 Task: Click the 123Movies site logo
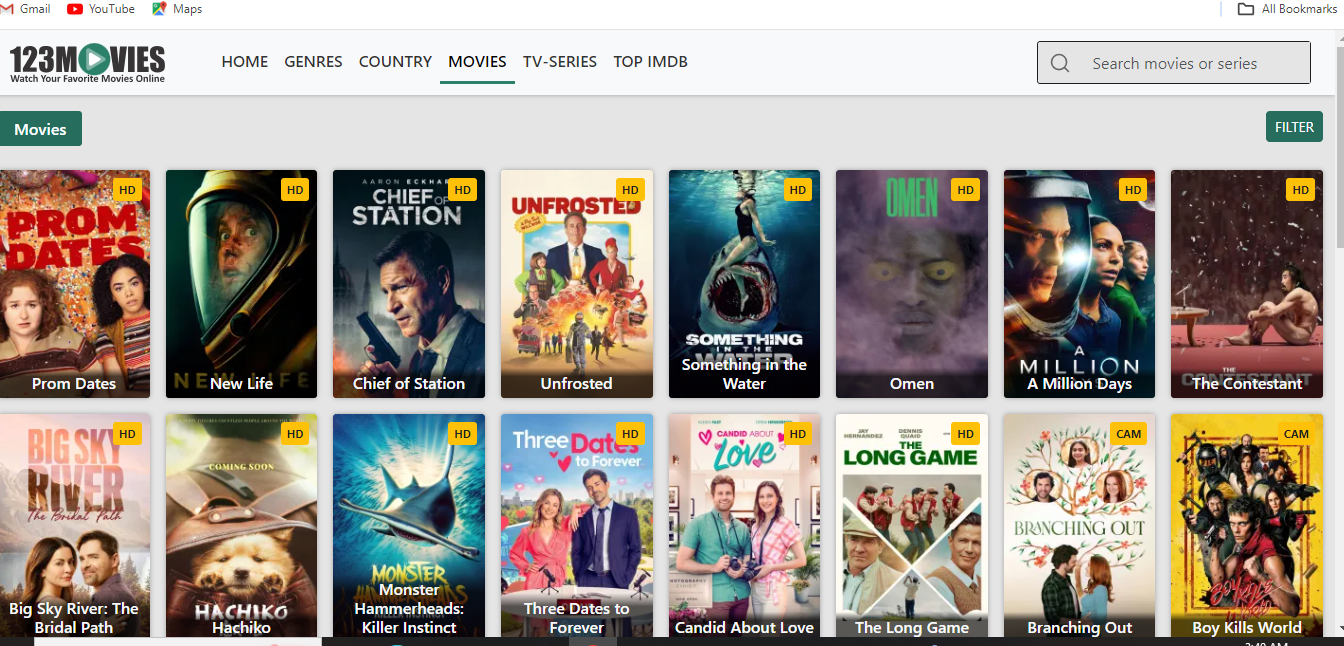[x=88, y=62]
